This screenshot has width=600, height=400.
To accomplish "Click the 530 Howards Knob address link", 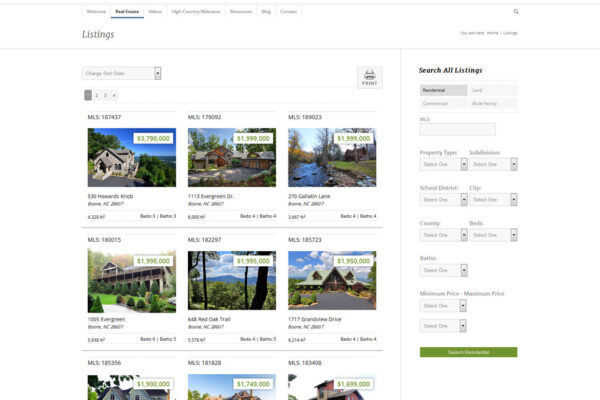I will [x=110, y=196].
